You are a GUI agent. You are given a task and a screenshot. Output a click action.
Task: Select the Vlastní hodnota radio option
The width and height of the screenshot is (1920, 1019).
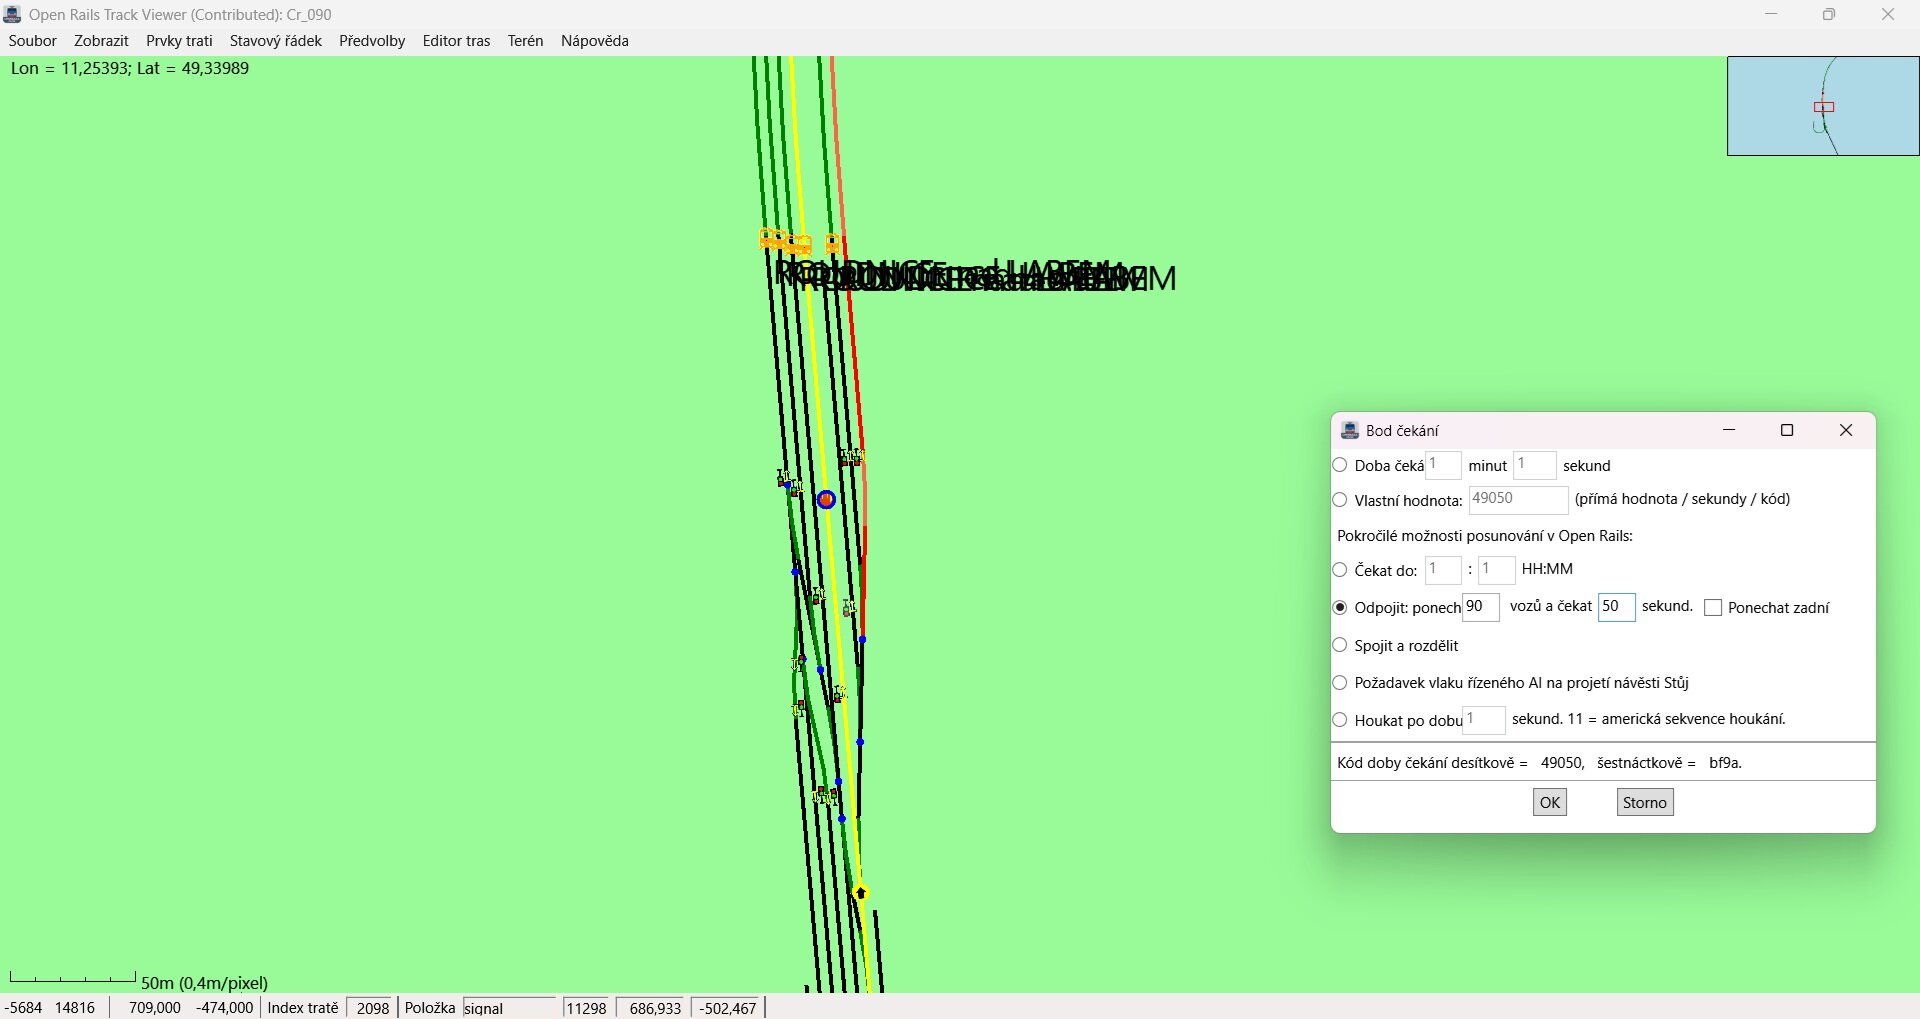(1341, 500)
